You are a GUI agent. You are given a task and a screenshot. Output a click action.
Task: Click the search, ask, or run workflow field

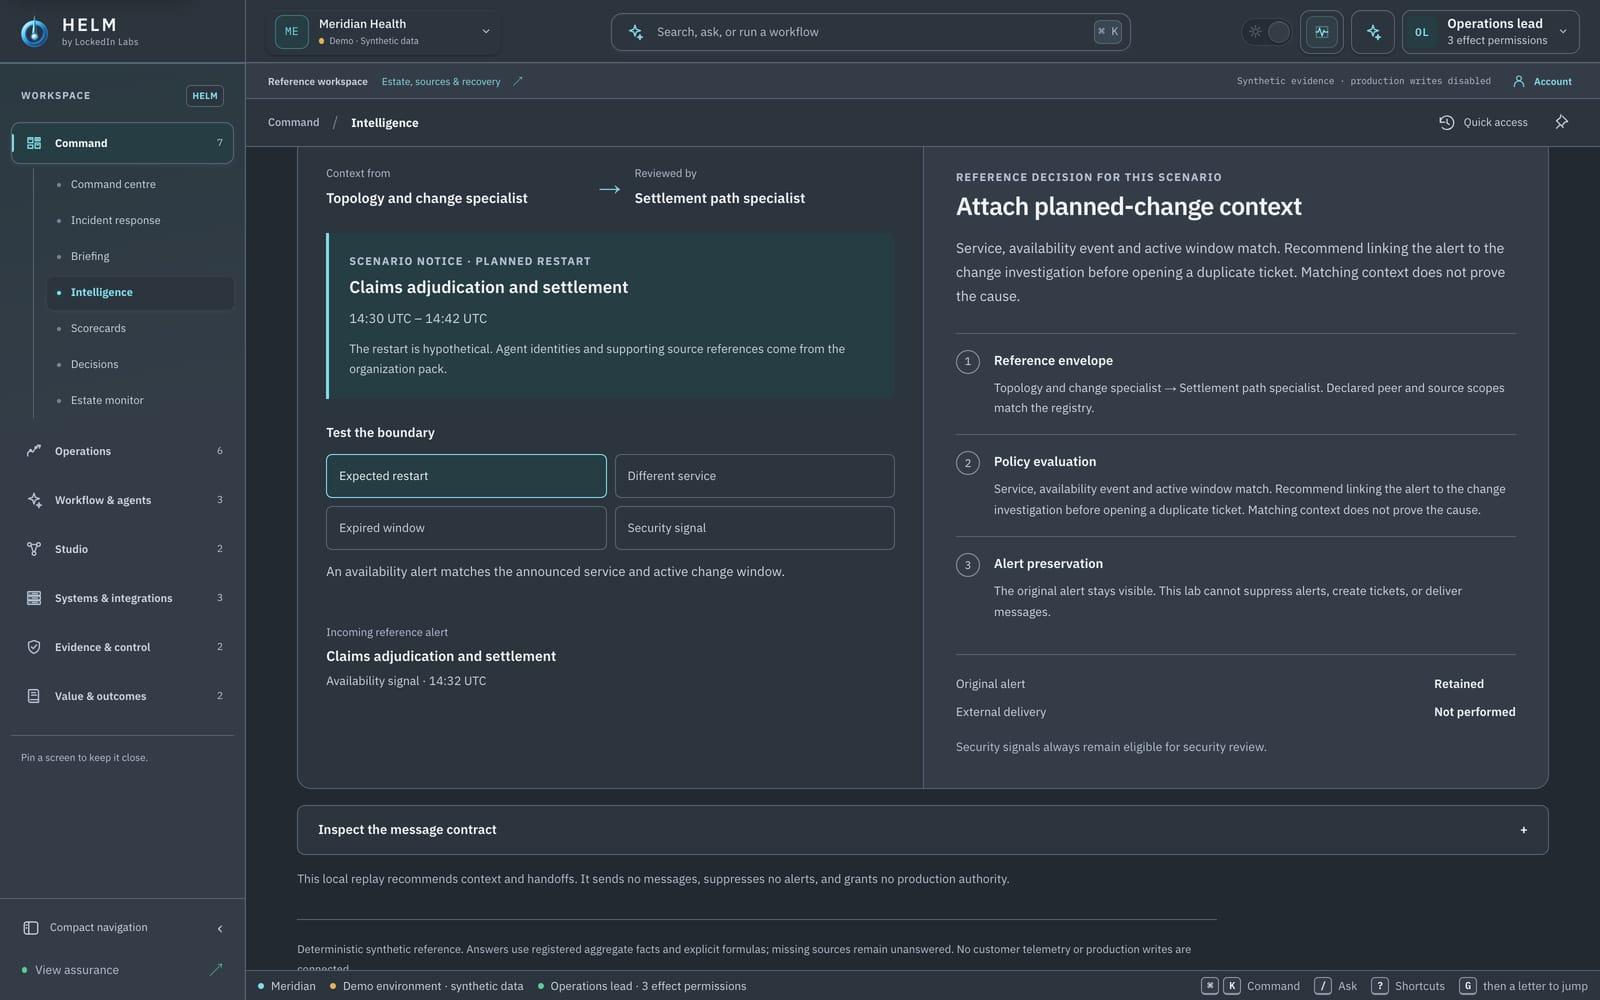click(x=870, y=32)
